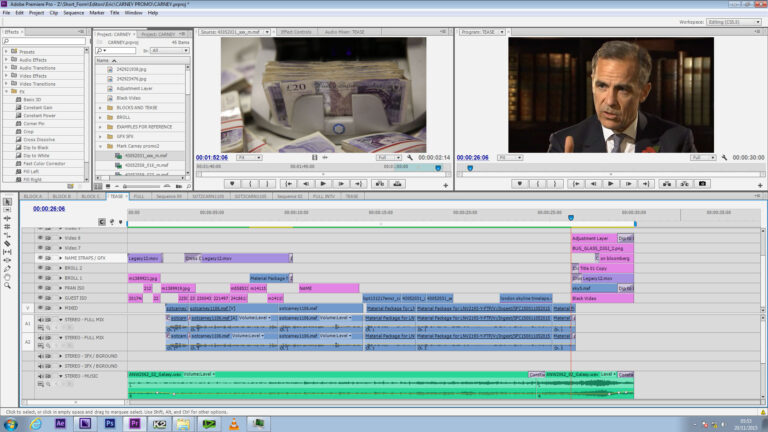The height and width of the screenshot is (432, 768).
Task: Select Cross Dissolve effect
Action: [x=39, y=140]
